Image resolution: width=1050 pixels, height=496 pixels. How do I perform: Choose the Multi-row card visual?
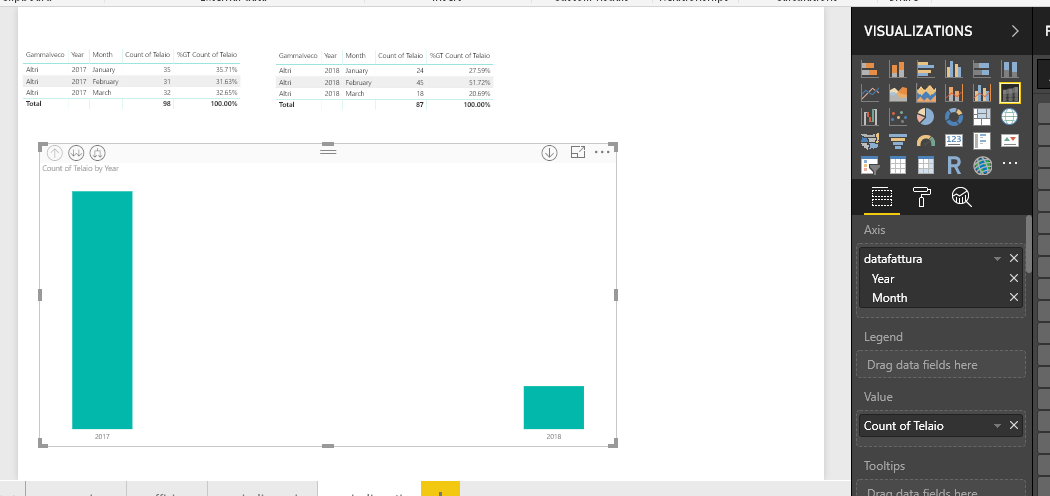pos(982,141)
